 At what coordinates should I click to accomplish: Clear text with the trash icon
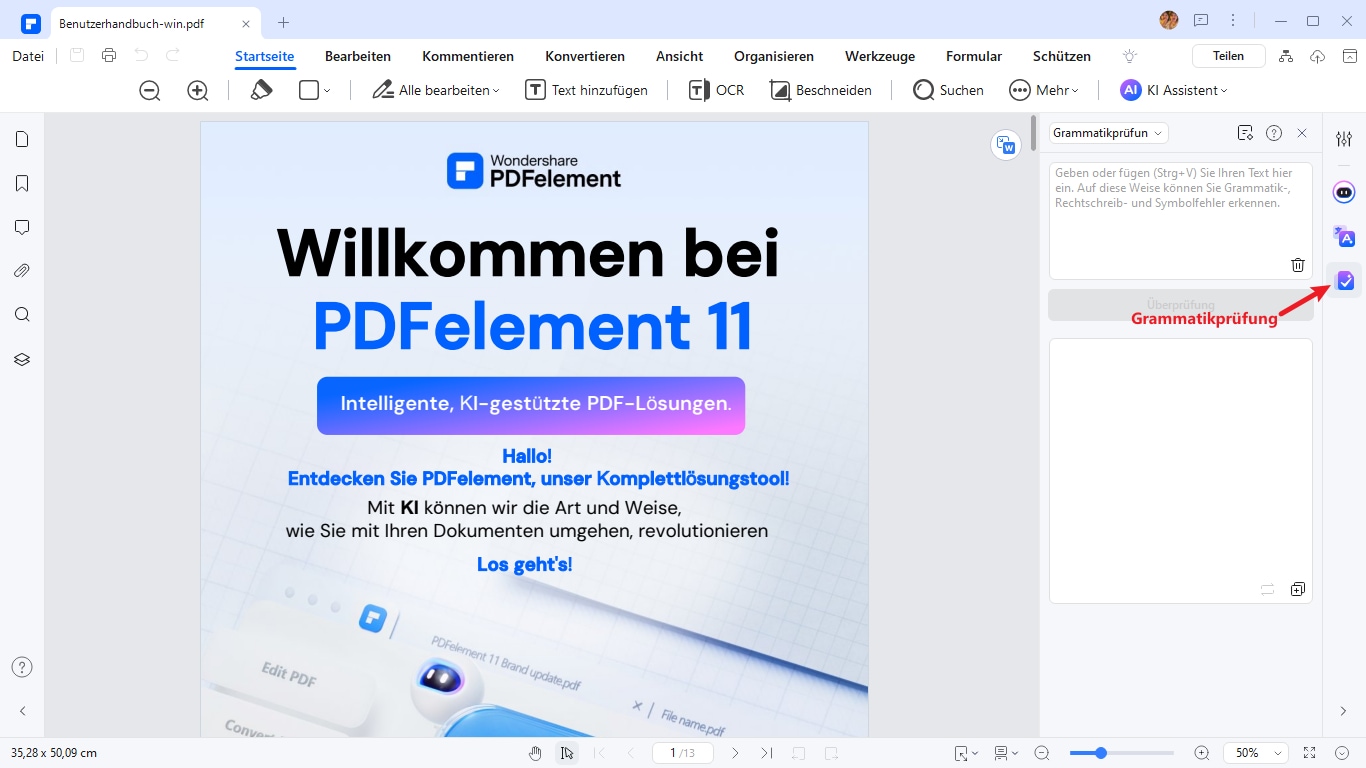(x=1298, y=265)
